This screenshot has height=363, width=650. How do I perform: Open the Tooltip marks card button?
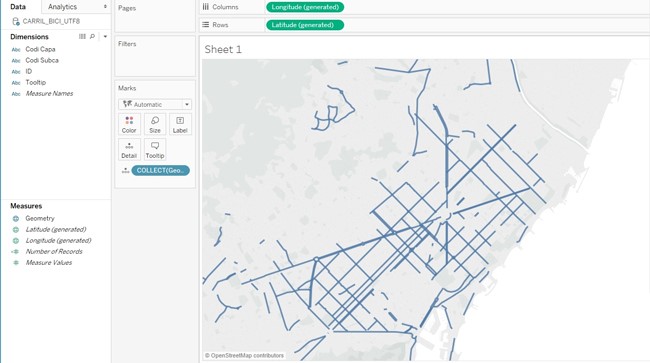(155, 150)
